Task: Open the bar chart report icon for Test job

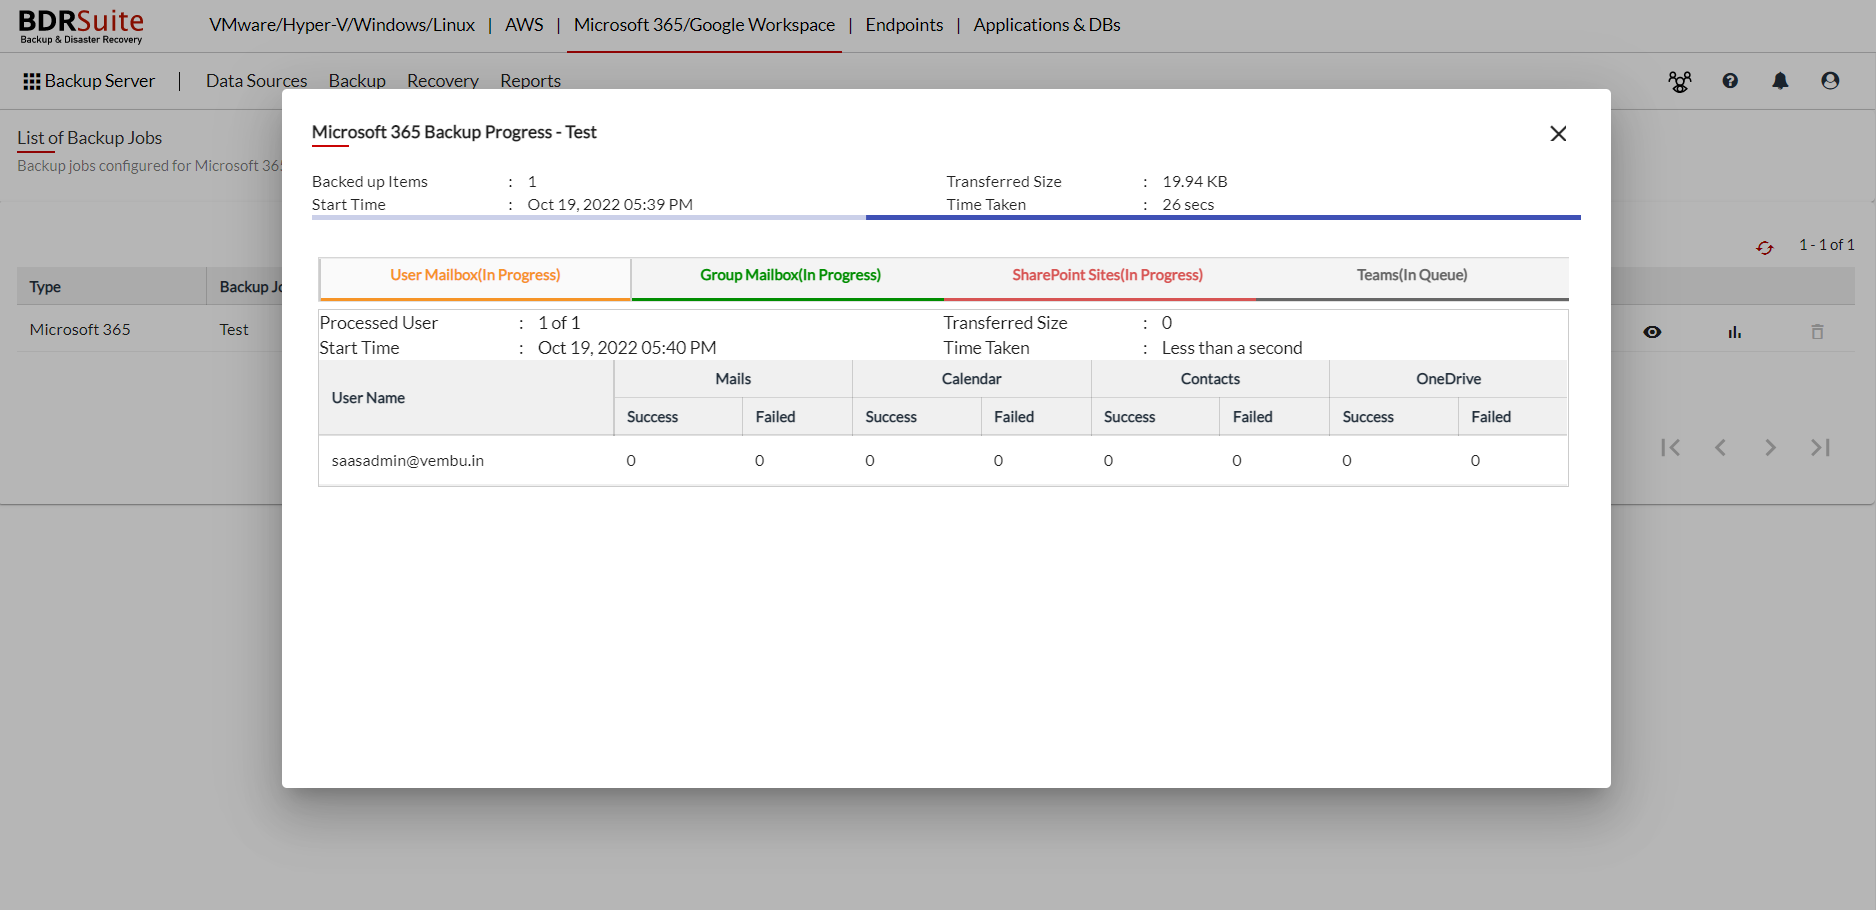Action: [1735, 332]
